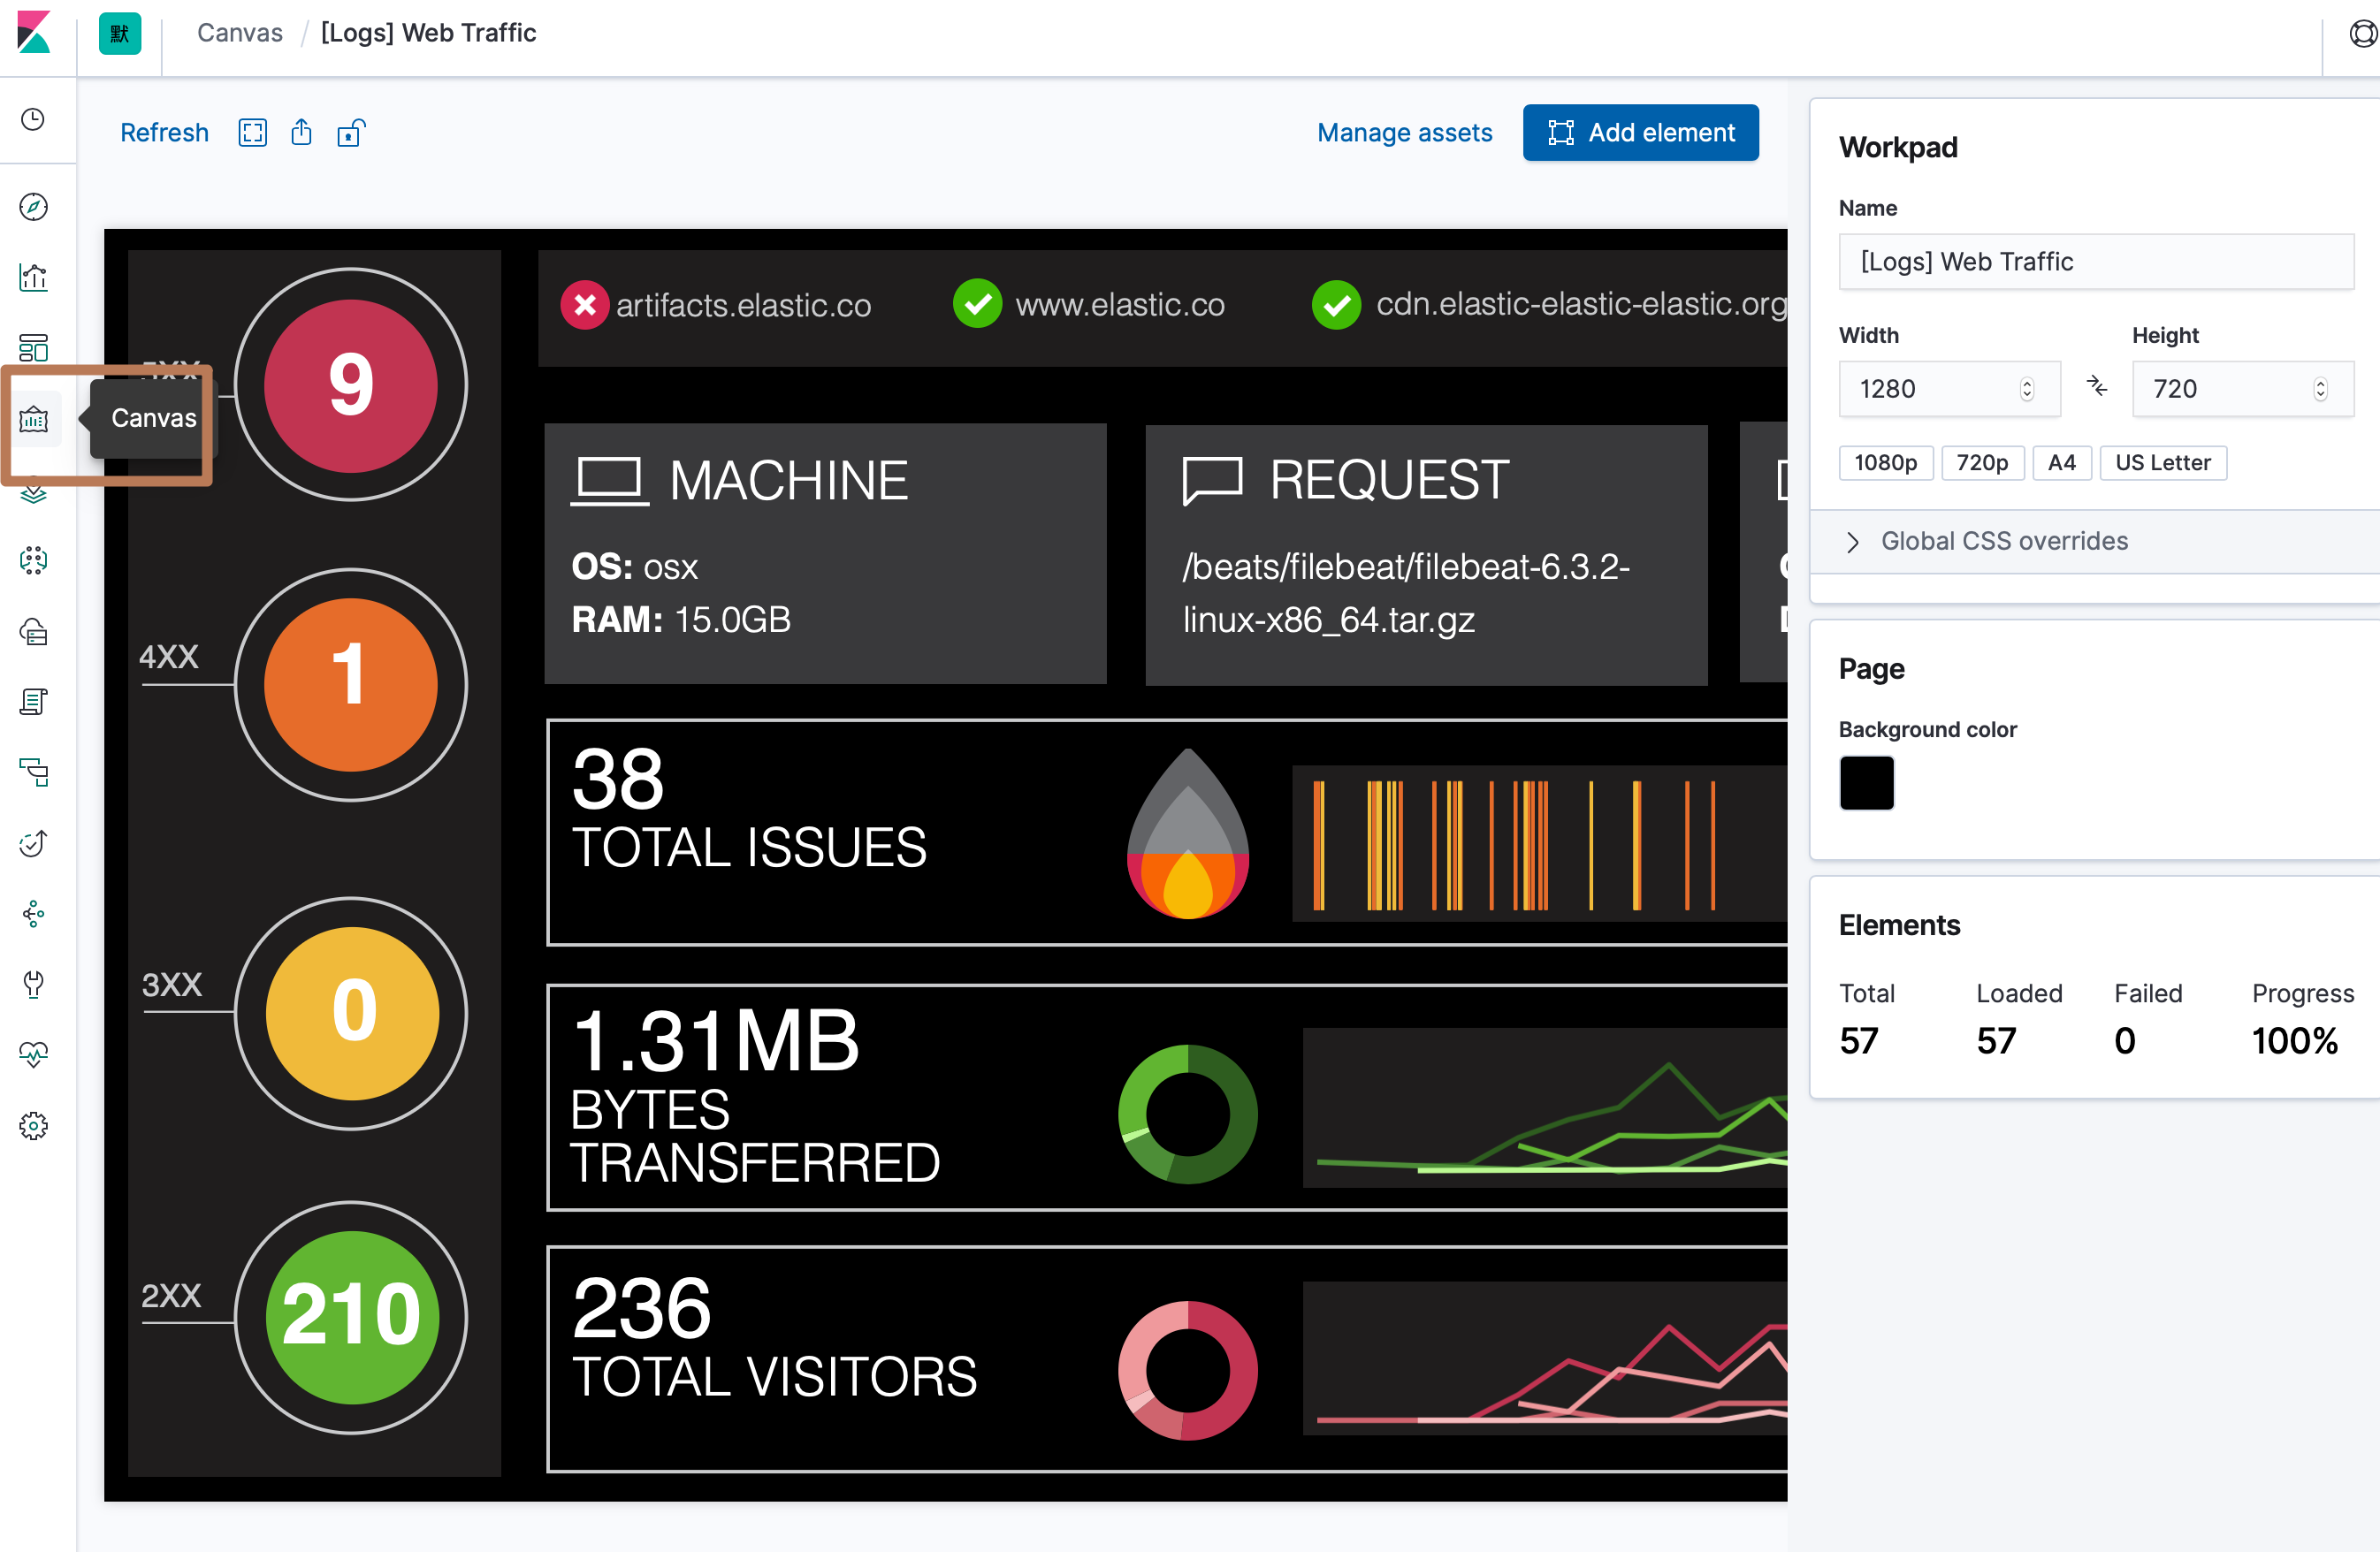Click the fullscreen icon next to Refresh
This screenshot has height=1552, width=2380.
pos(252,133)
